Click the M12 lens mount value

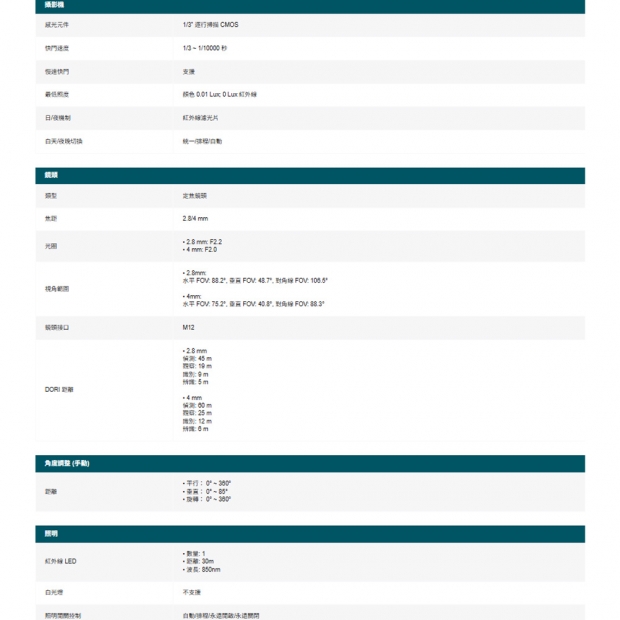tap(189, 327)
